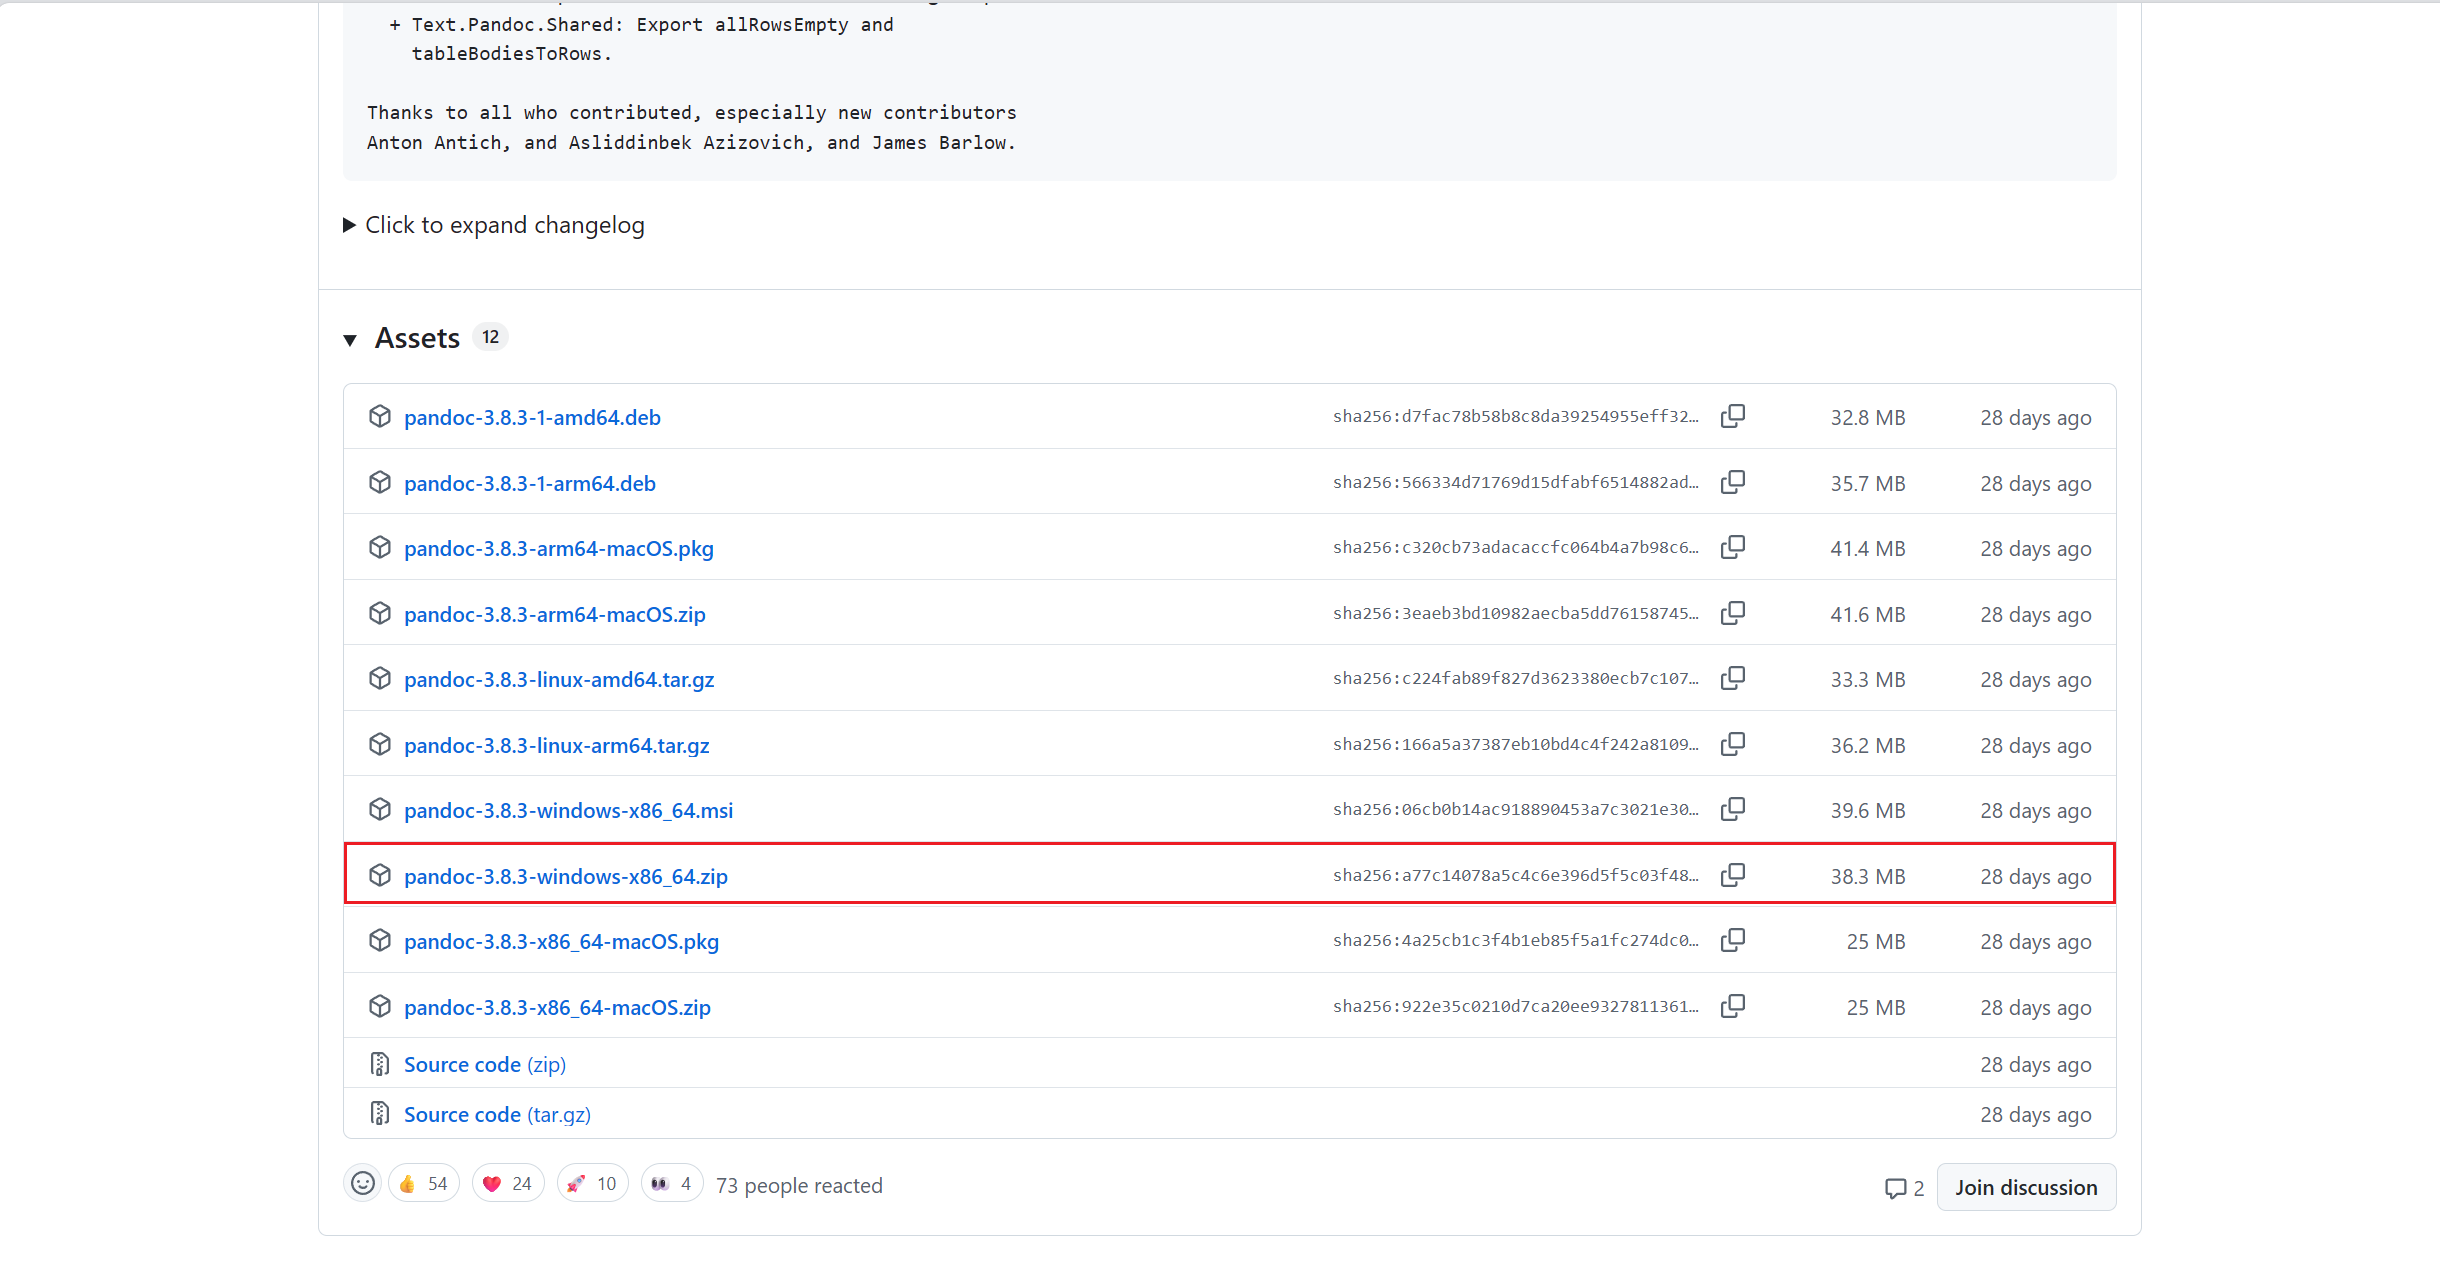Viewport: 2440px width, 1263px height.
Task: Click package icon beside linux-amd64.tar.gz
Action: click(x=380, y=678)
